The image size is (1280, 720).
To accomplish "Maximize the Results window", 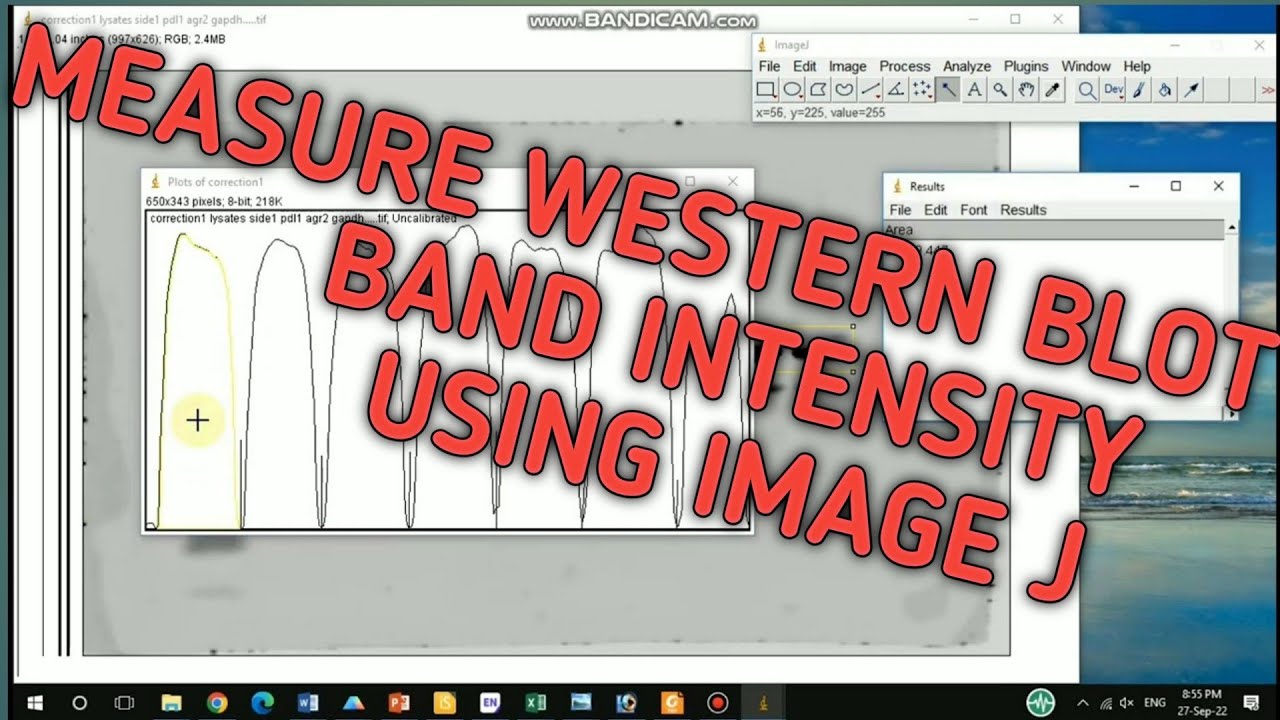I will click(1176, 186).
